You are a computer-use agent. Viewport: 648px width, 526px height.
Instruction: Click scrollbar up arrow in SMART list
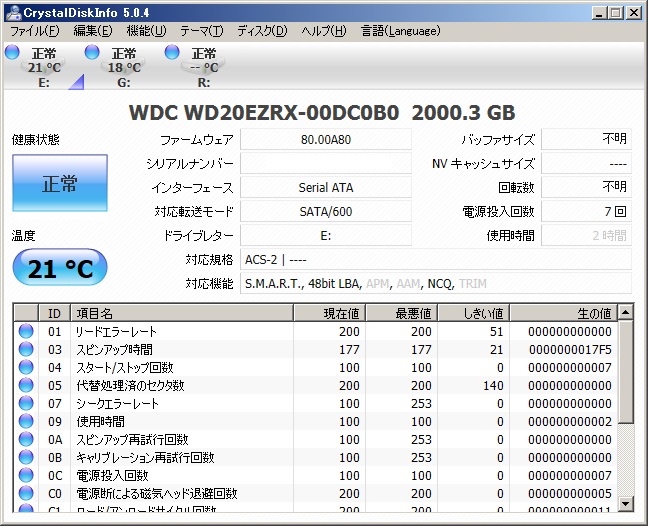point(626,313)
